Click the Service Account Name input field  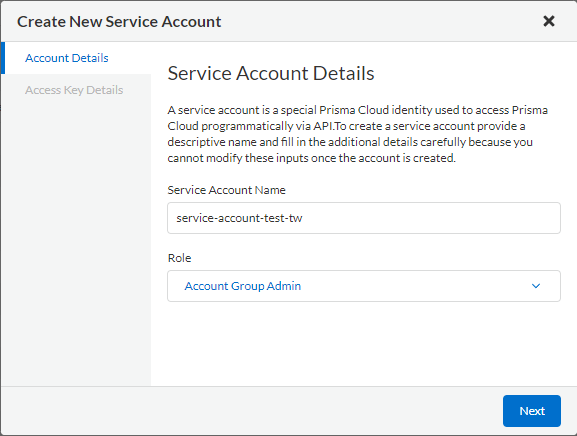[x=364, y=218]
